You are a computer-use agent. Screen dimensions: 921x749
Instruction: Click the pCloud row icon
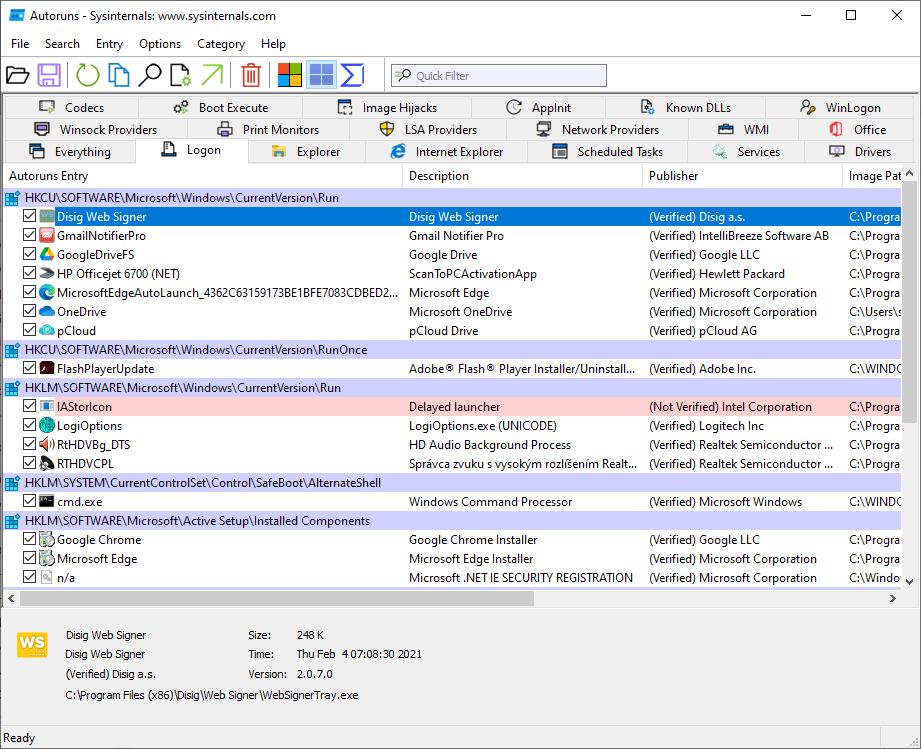(47, 331)
